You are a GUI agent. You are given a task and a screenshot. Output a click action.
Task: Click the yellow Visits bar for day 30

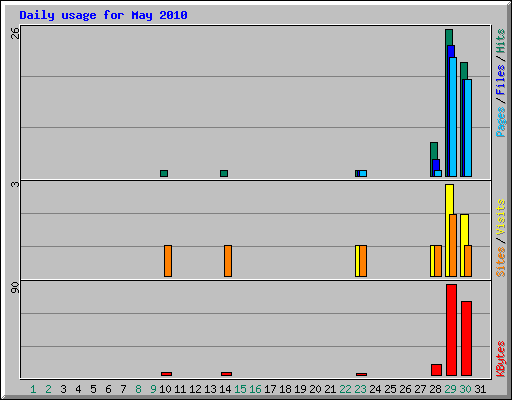(464, 229)
